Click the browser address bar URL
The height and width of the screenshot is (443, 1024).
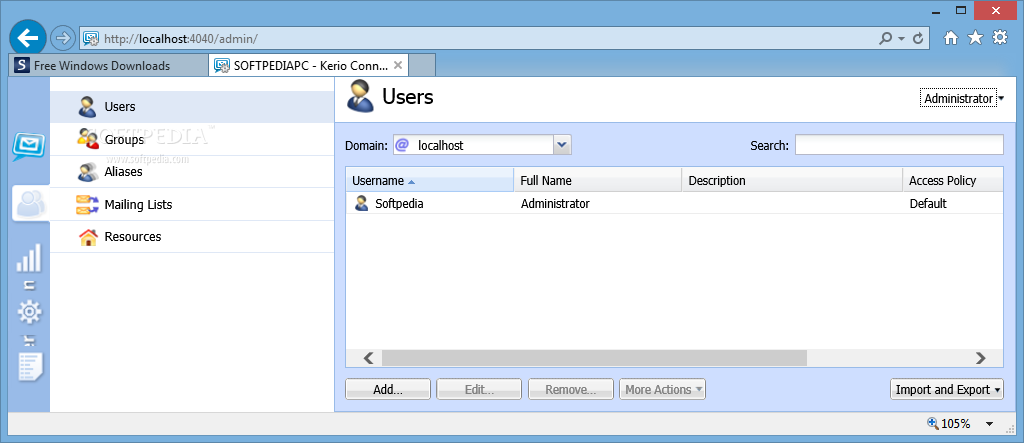pyautogui.click(x=180, y=39)
